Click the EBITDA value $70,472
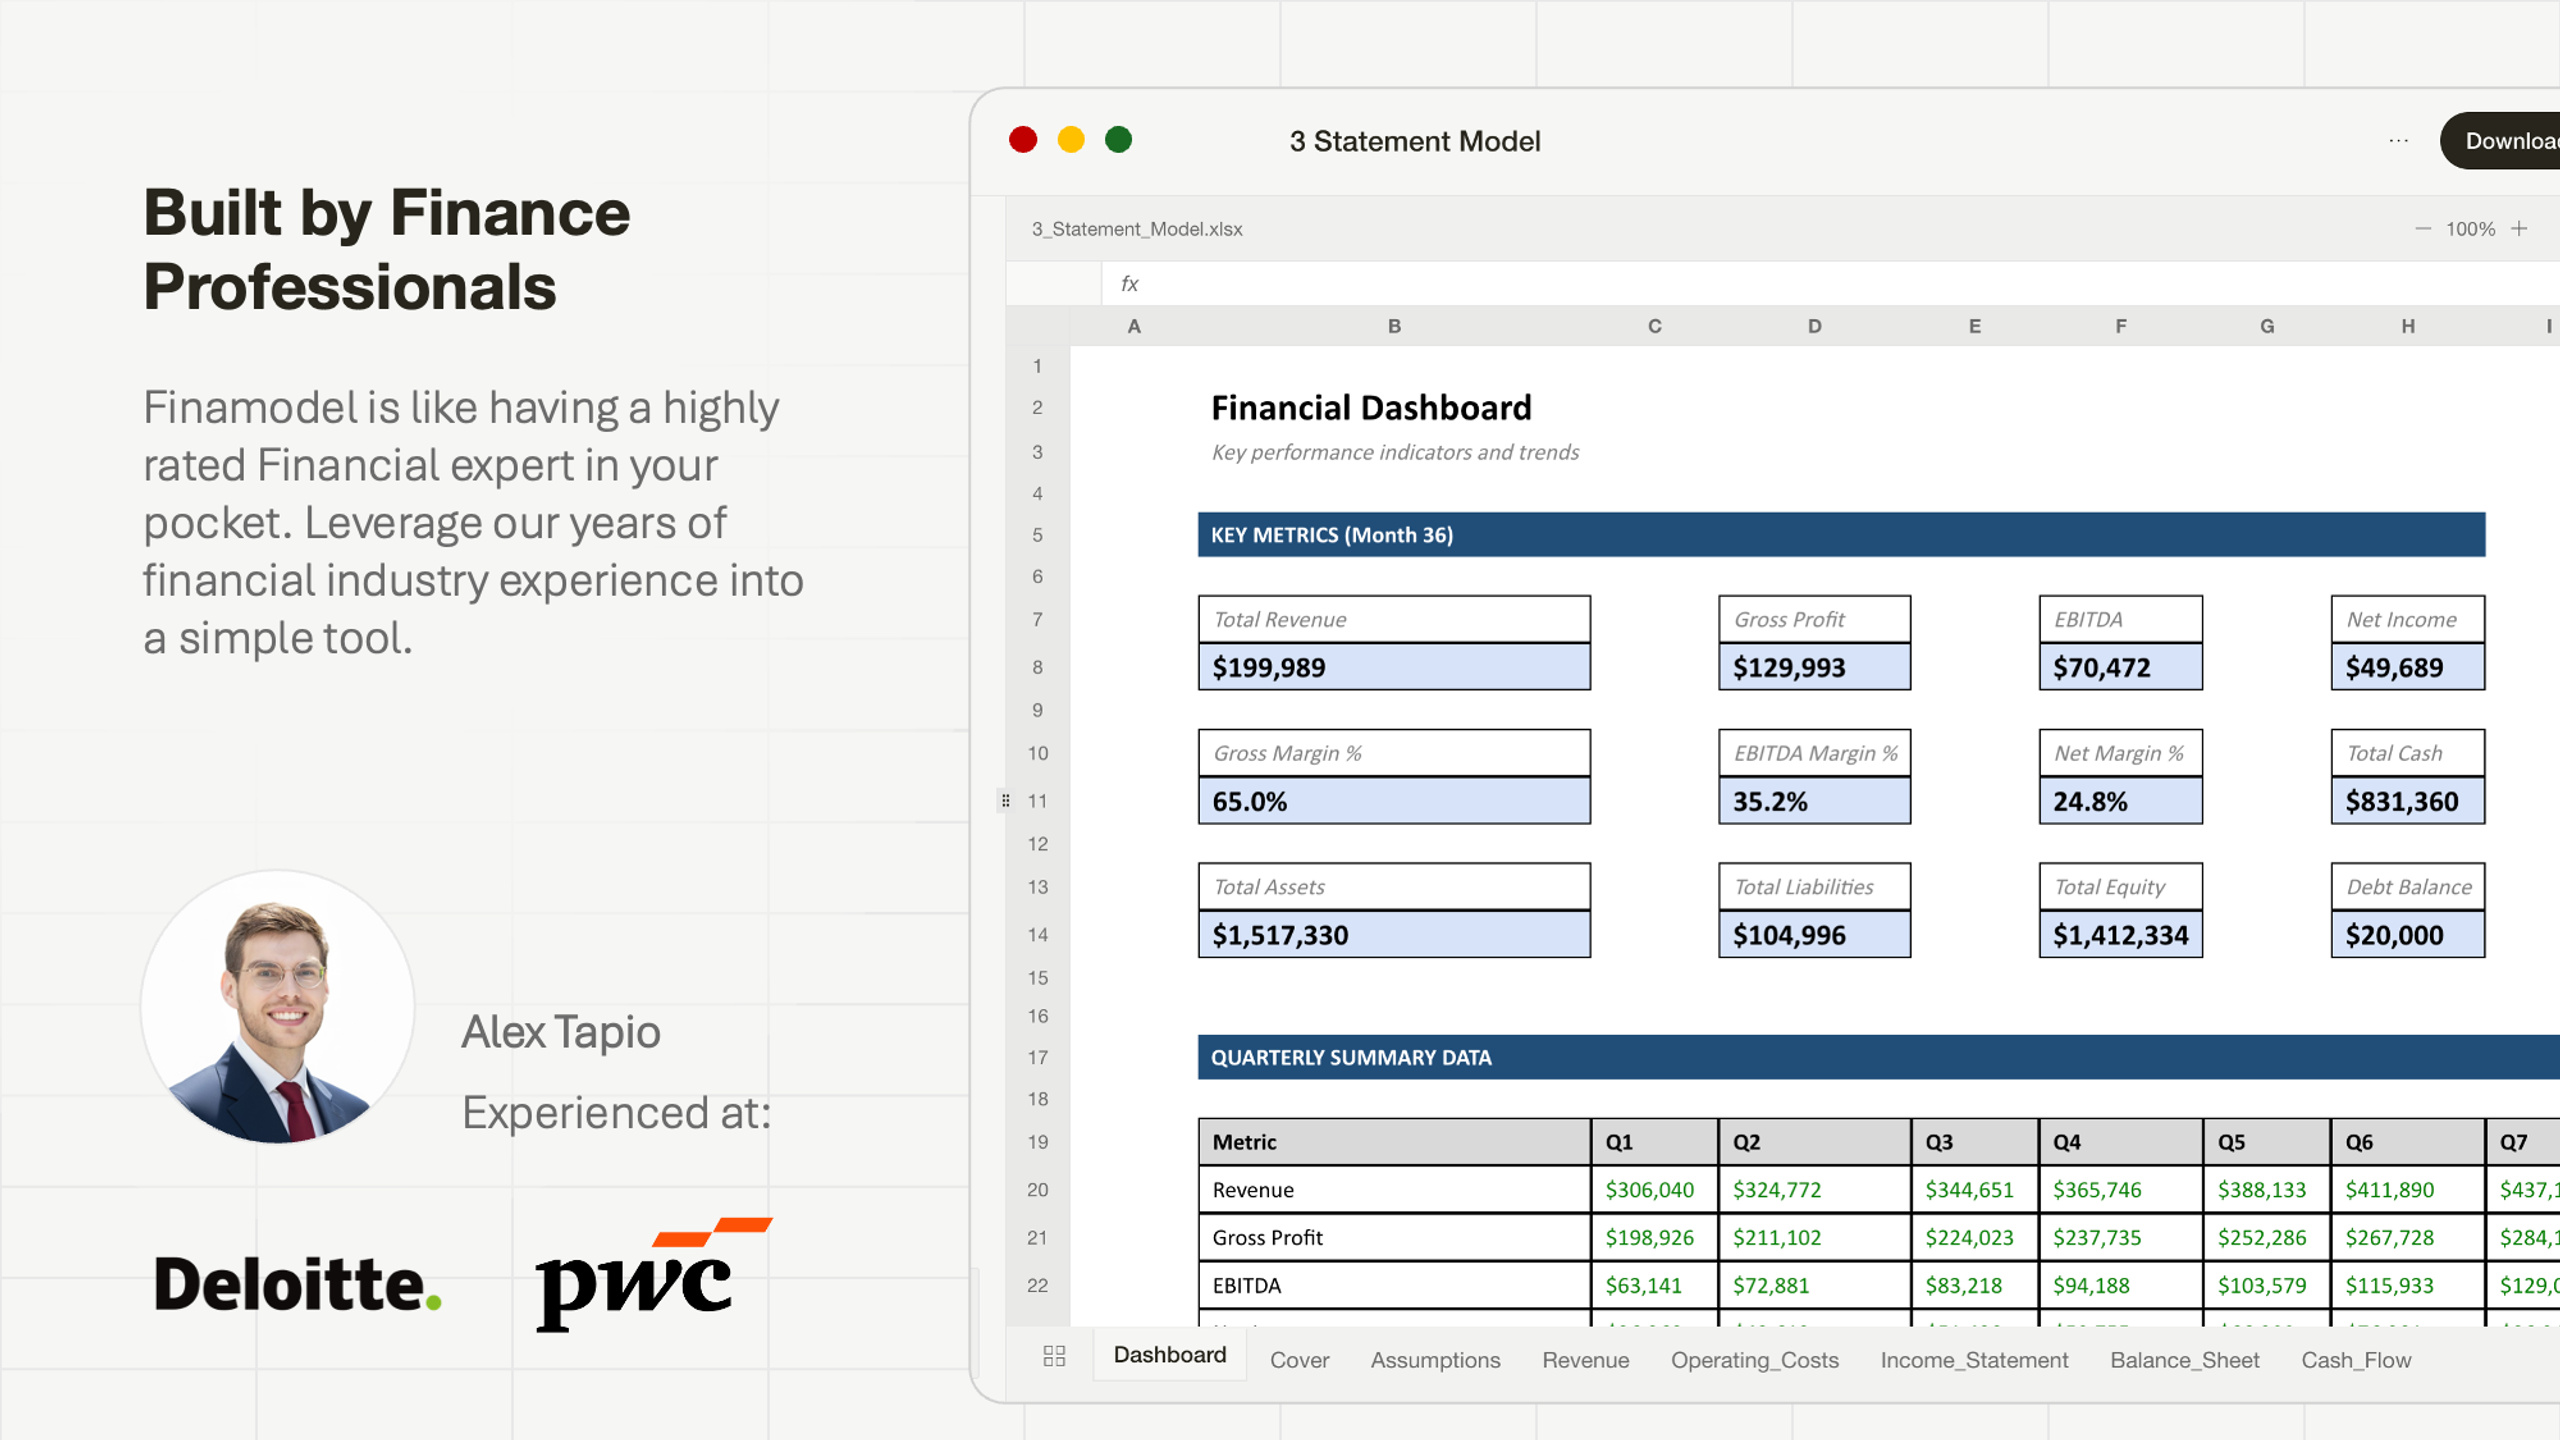Screen dimensions: 2560x1440 [x=2120, y=667]
